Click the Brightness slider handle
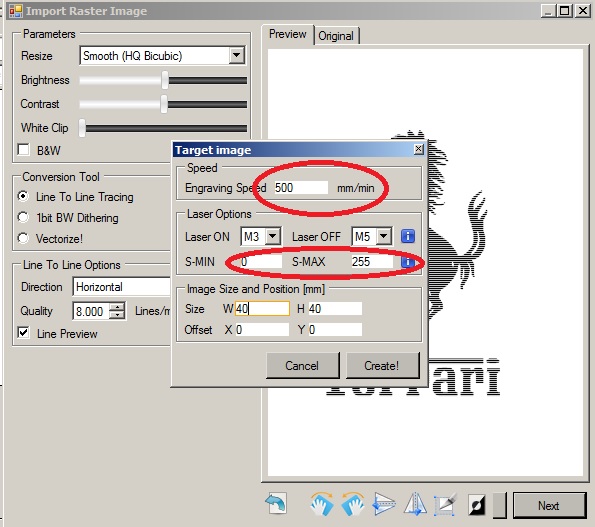 tap(164, 80)
